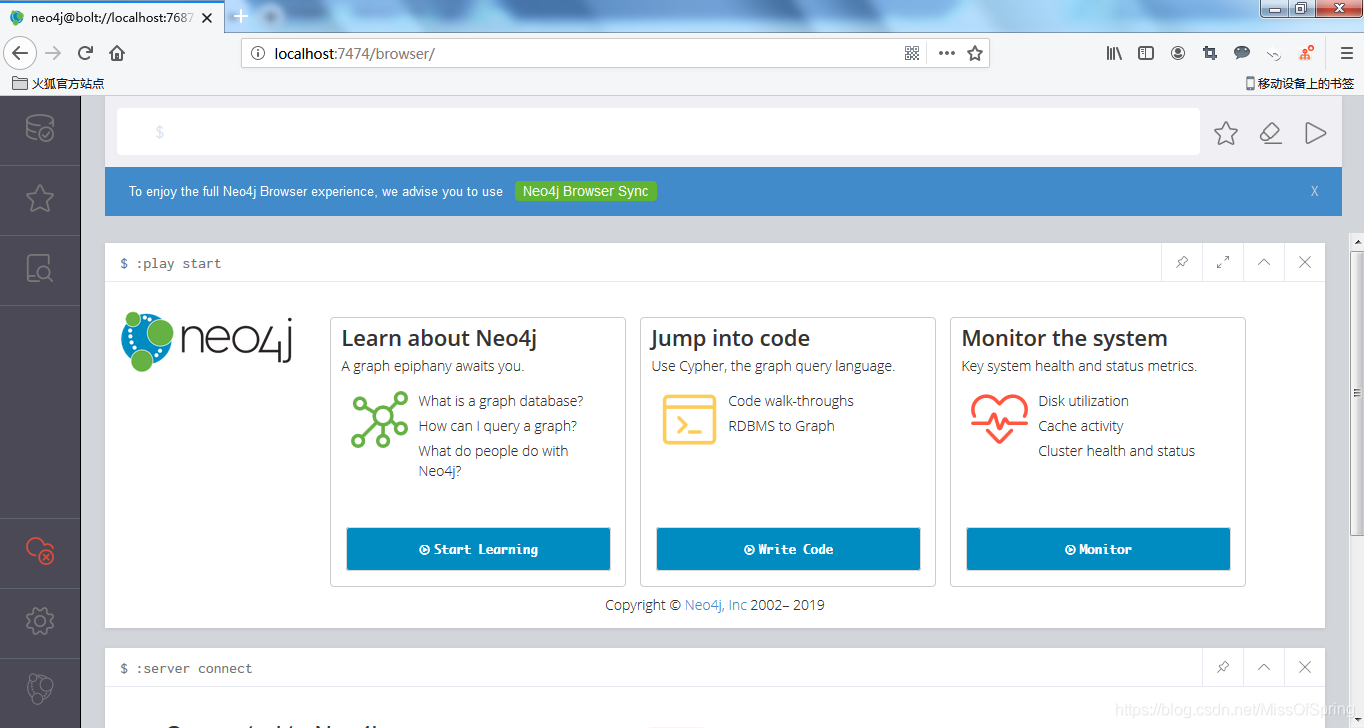Open the 火狐官方站点 bookmarks folder
1364x728 pixels.
(58, 84)
